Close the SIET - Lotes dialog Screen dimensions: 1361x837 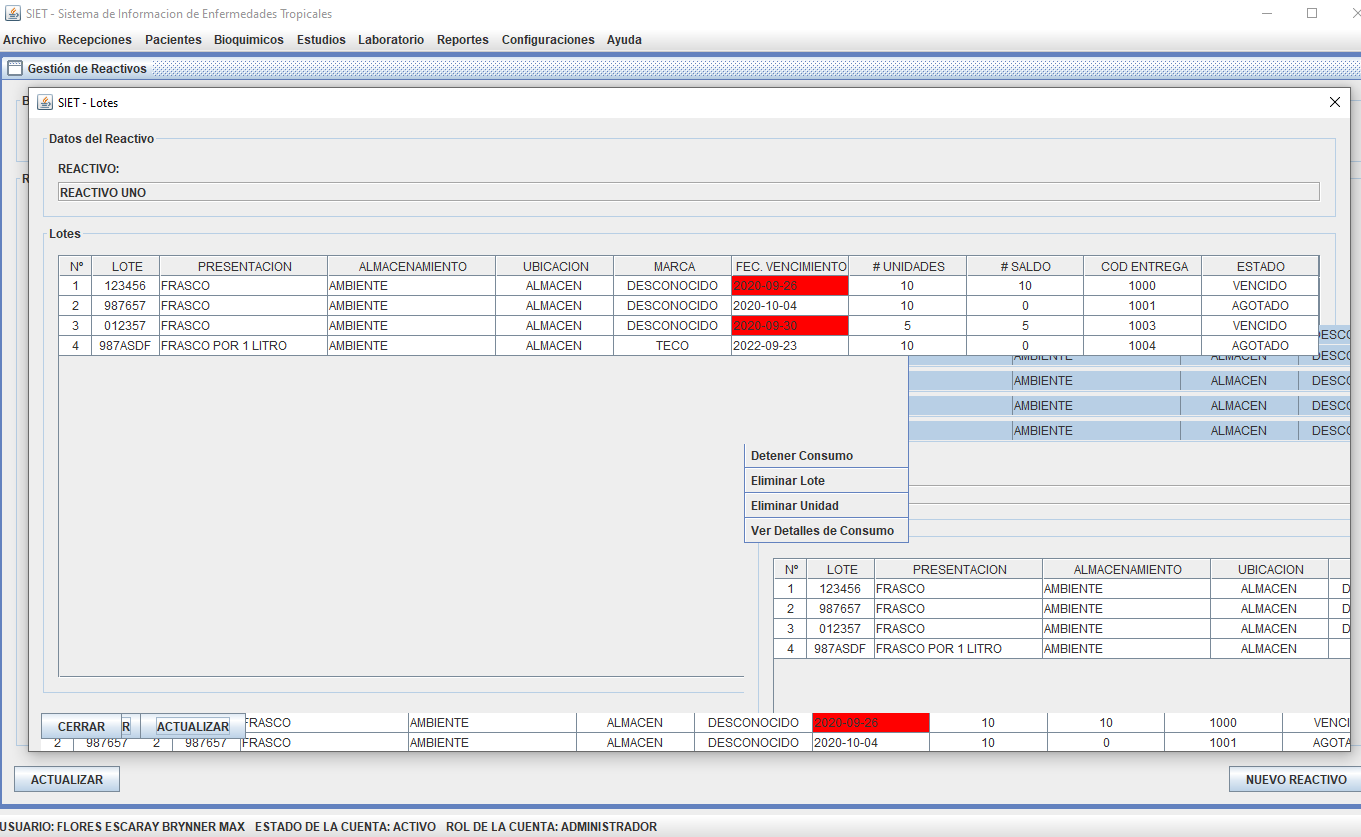coord(1334,102)
